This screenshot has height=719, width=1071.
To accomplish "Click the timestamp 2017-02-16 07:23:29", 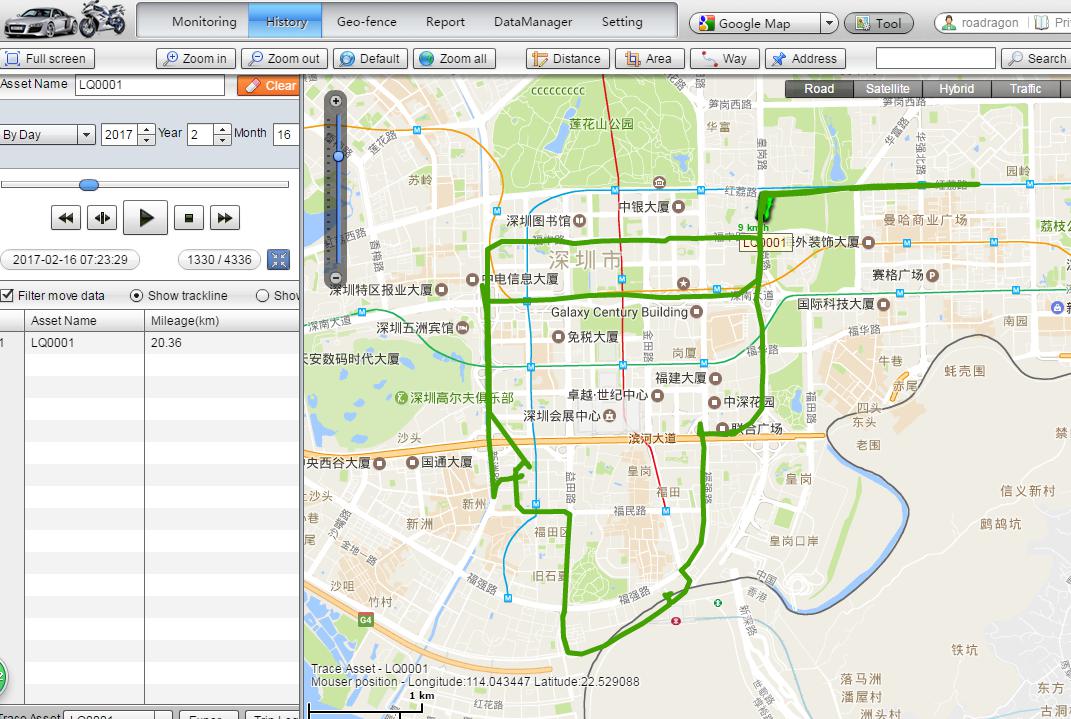I will coord(70,259).
